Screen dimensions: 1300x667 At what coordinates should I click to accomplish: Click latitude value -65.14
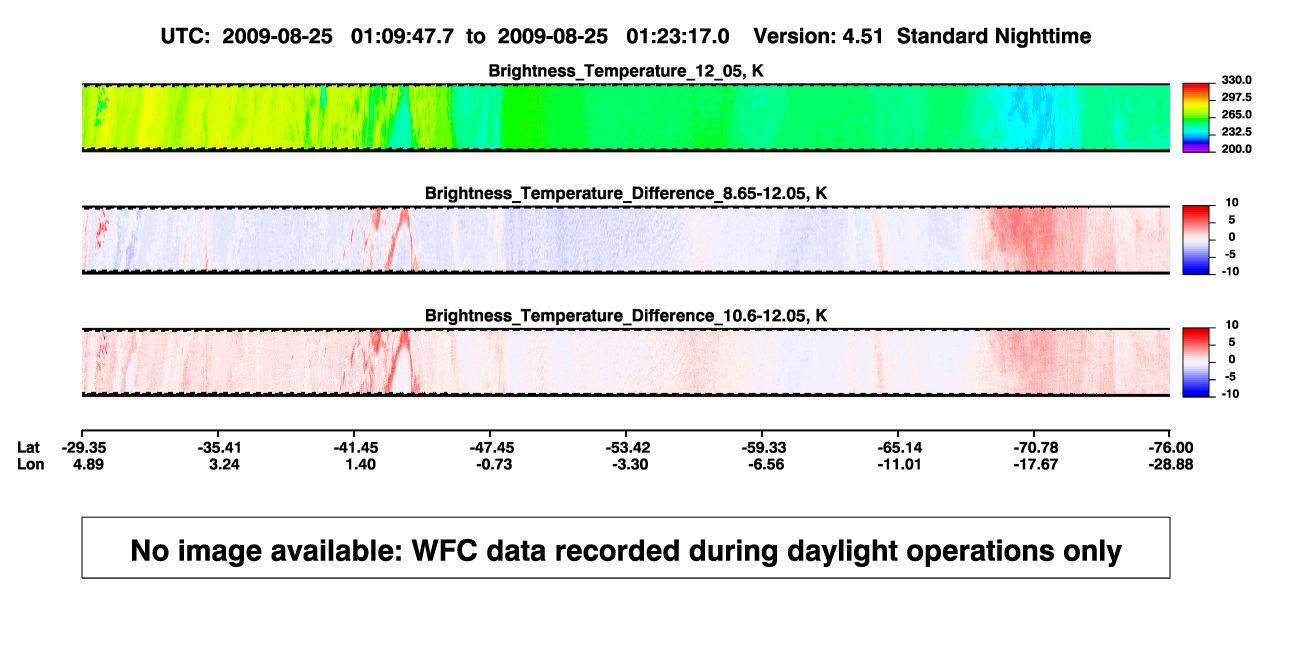click(x=900, y=447)
